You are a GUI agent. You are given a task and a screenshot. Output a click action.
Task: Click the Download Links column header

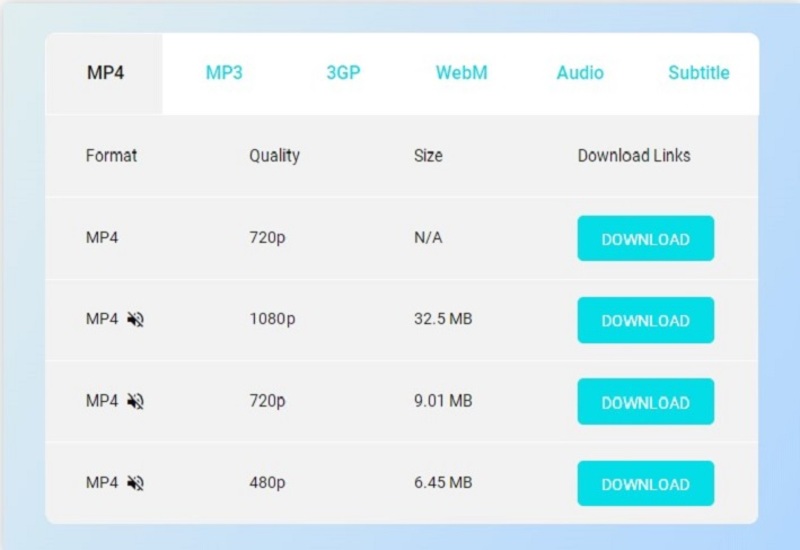[634, 156]
